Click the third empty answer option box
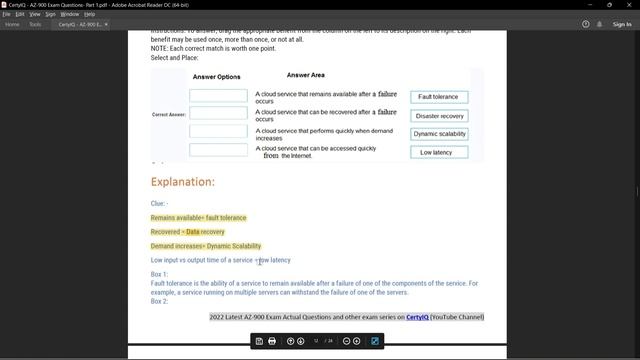The width and height of the screenshot is (640, 360). click(218, 131)
